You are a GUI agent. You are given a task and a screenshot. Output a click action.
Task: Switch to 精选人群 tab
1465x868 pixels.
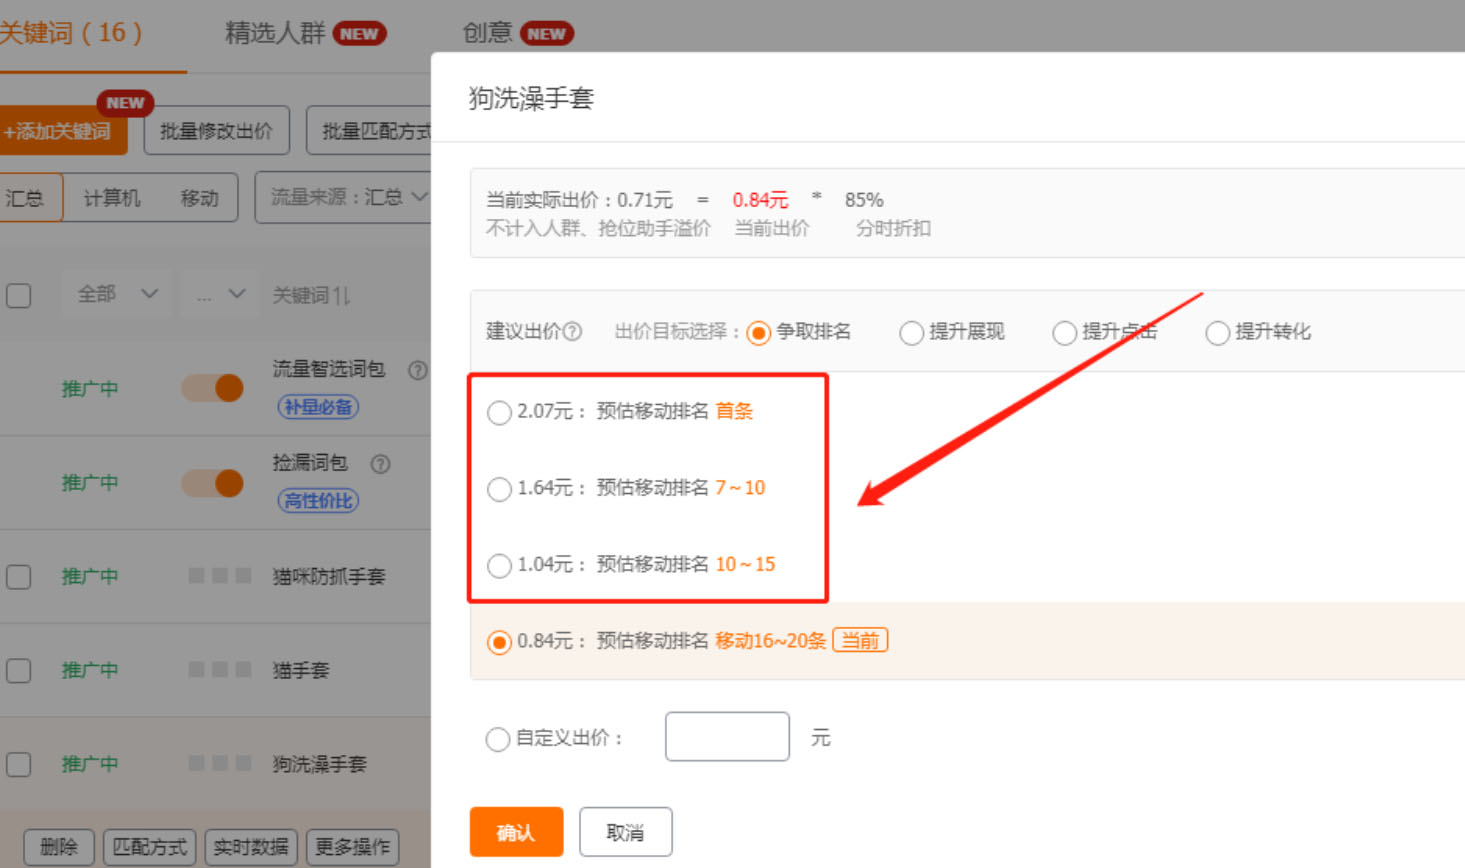pyautogui.click(x=275, y=33)
